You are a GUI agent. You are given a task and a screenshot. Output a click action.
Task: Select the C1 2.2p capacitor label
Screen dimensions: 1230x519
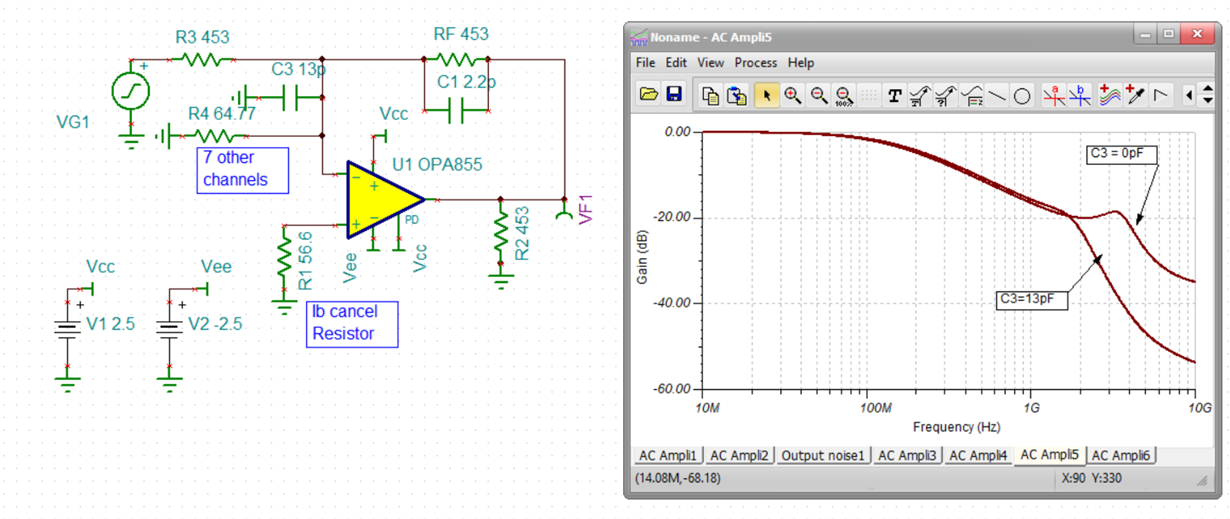[467, 83]
